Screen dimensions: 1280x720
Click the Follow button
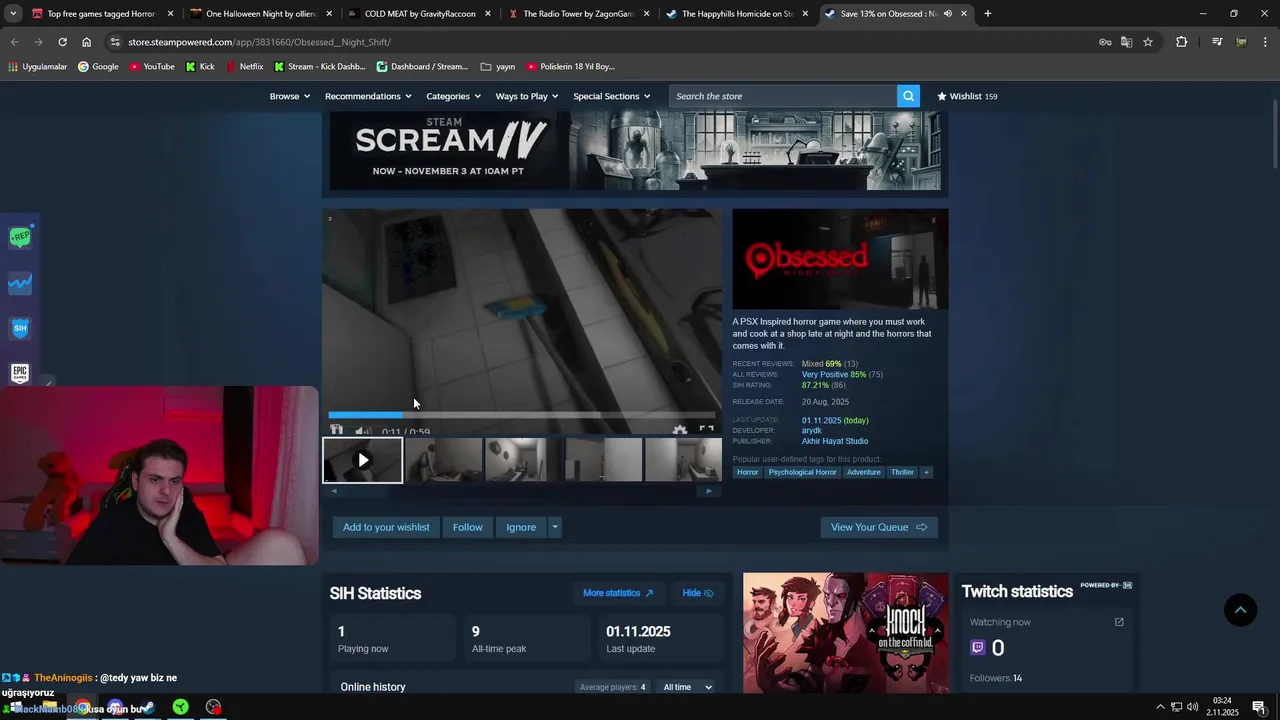[x=467, y=527]
